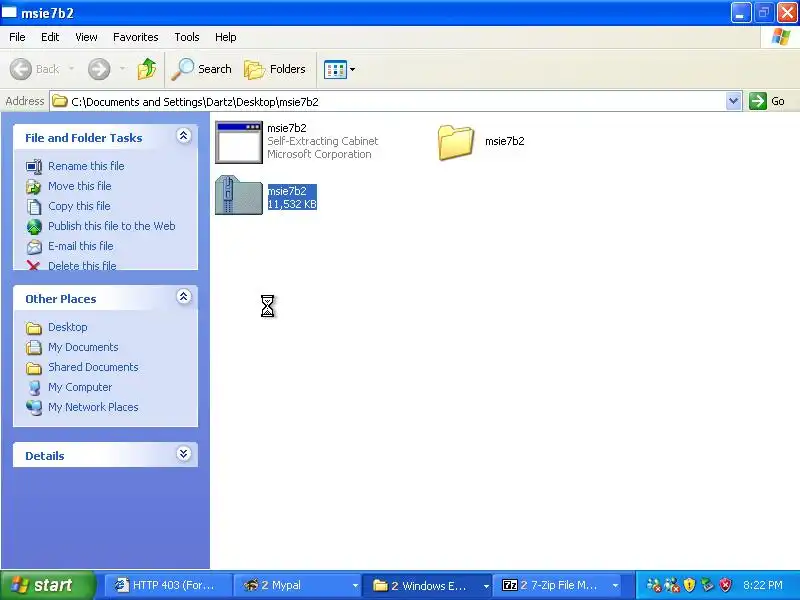The width and height of the screenshot is (800, 600).
Task: Open the Help menu
Action: [226, 37]
